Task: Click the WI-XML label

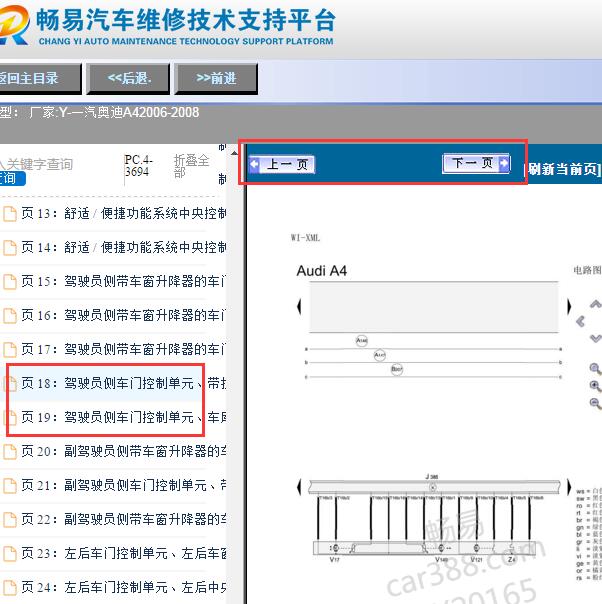Action: pyautogui.click(x=305, y=238)
